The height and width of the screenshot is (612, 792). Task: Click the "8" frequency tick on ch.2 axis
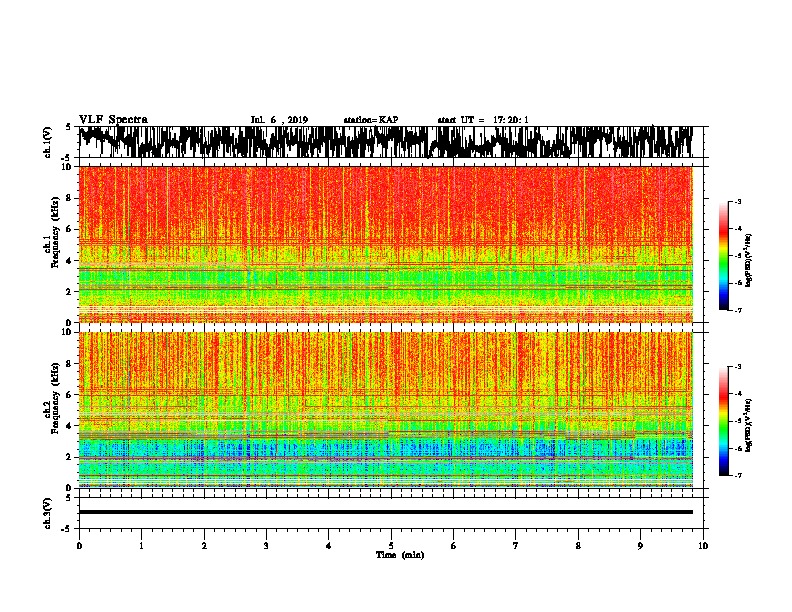tap(70, 364)
